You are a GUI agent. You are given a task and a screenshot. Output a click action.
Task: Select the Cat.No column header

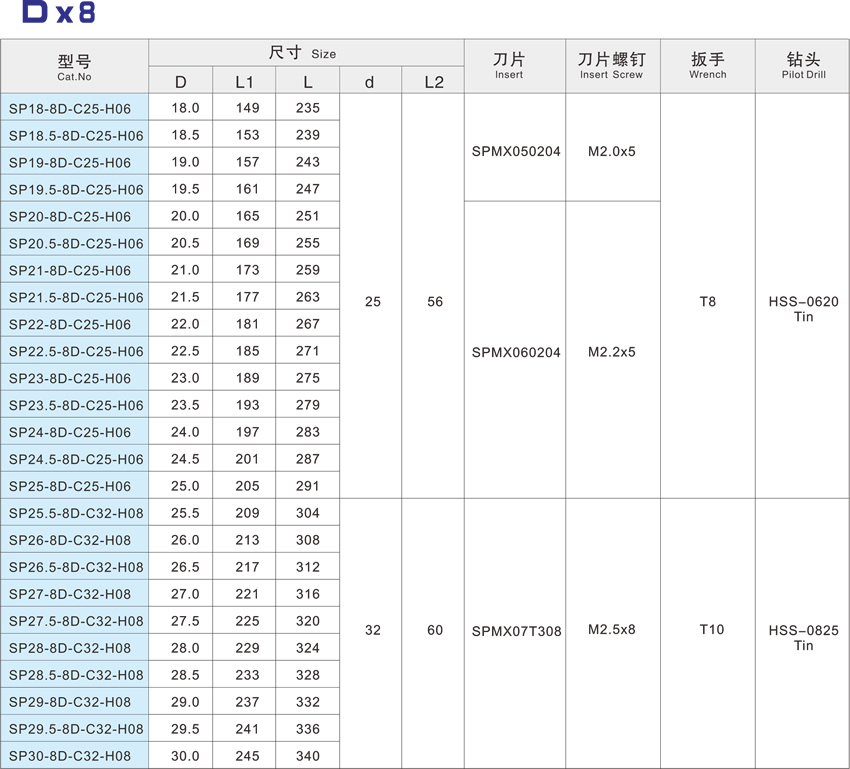point(74,65)
